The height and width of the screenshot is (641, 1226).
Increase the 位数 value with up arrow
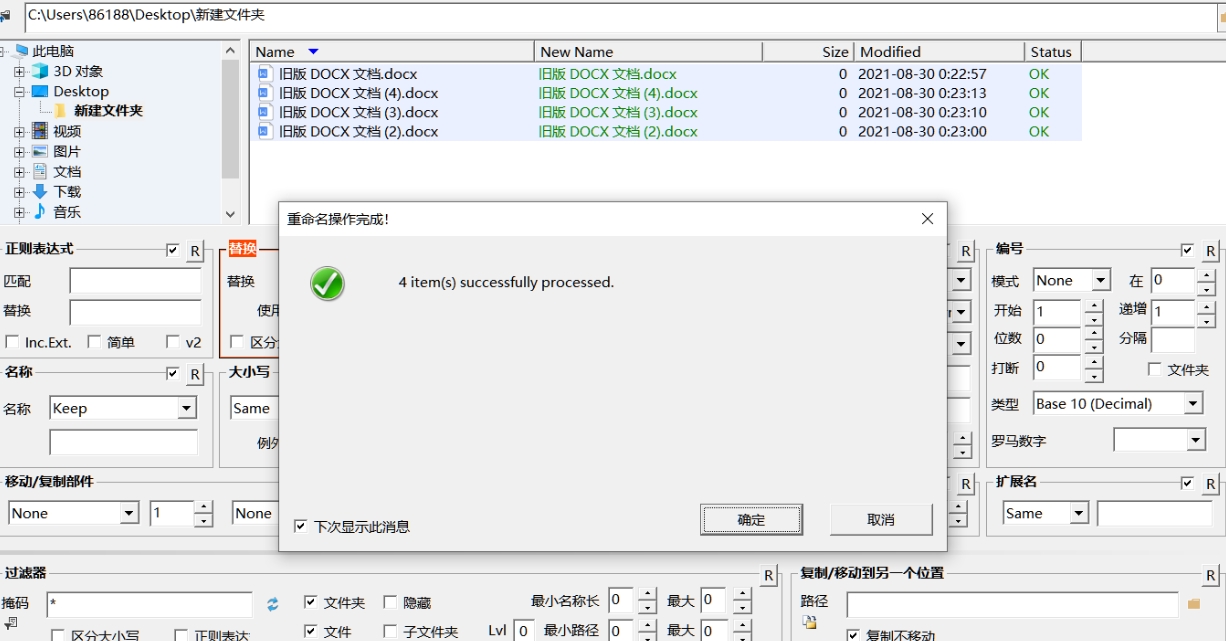tap(1093, 332)
